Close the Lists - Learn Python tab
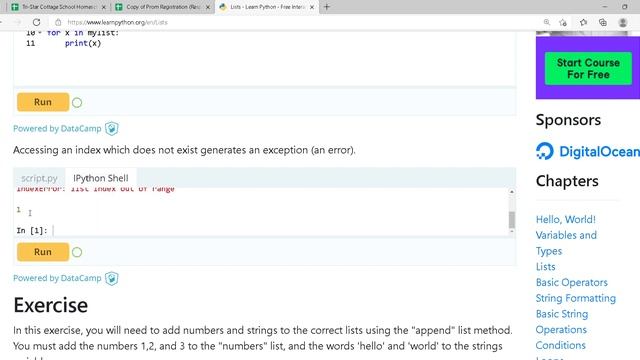Viewport: 640px width, 360px height. [x=312, y=7]
